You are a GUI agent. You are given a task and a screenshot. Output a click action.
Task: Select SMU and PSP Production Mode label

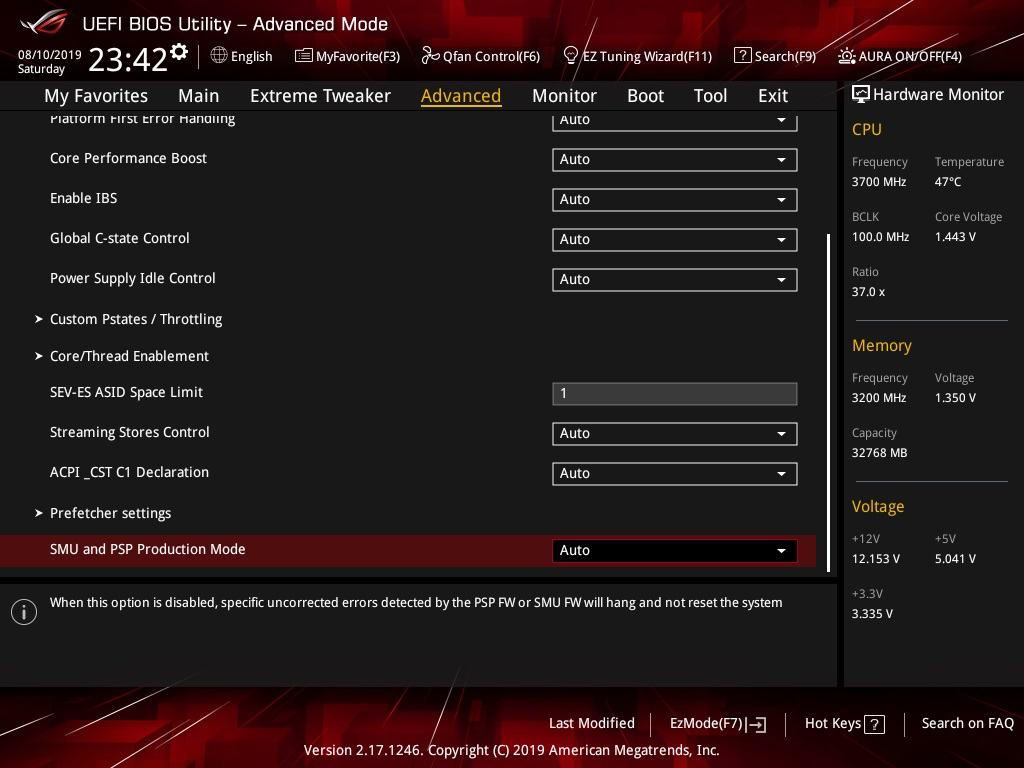(x=148, y=549)
